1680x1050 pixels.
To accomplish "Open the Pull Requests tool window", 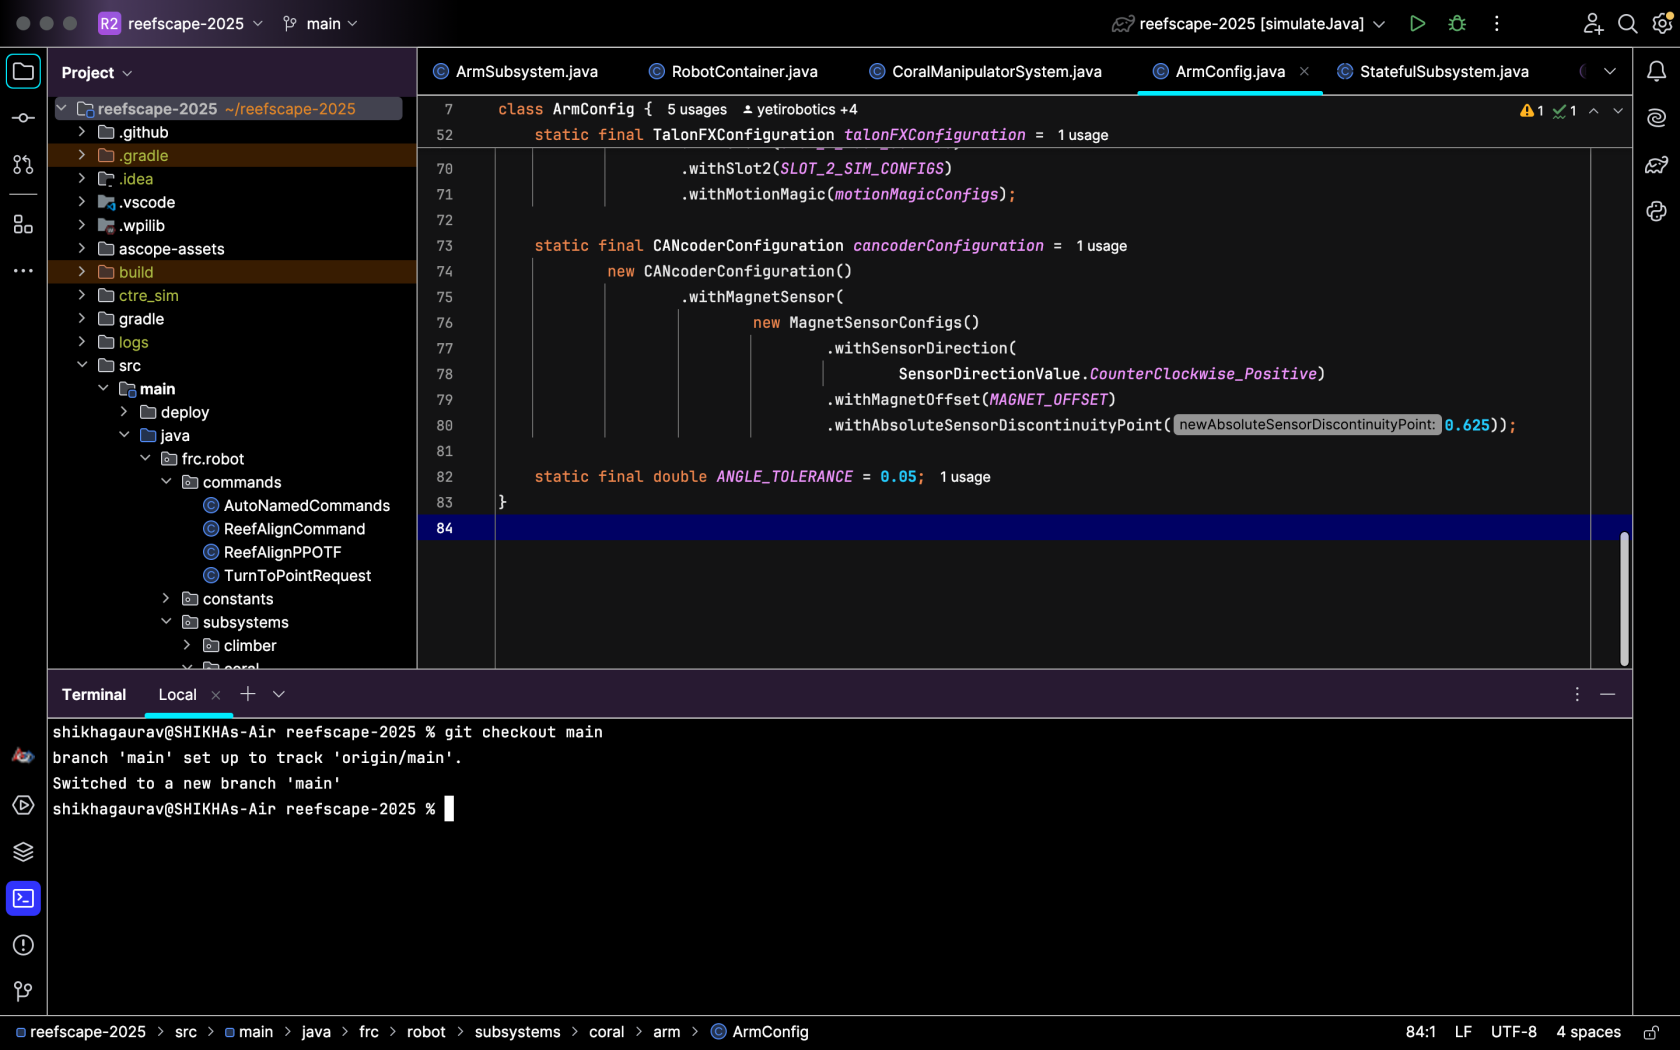I will pyautogui.click(x=23, y=165).
